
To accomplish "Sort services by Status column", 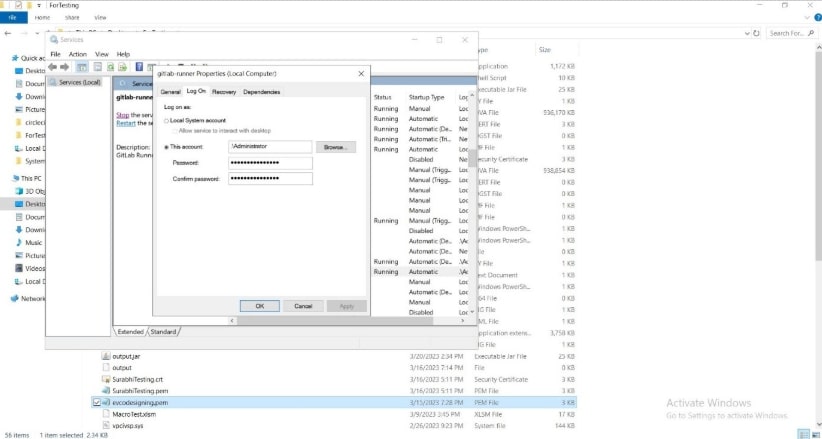I will (383, 98).
